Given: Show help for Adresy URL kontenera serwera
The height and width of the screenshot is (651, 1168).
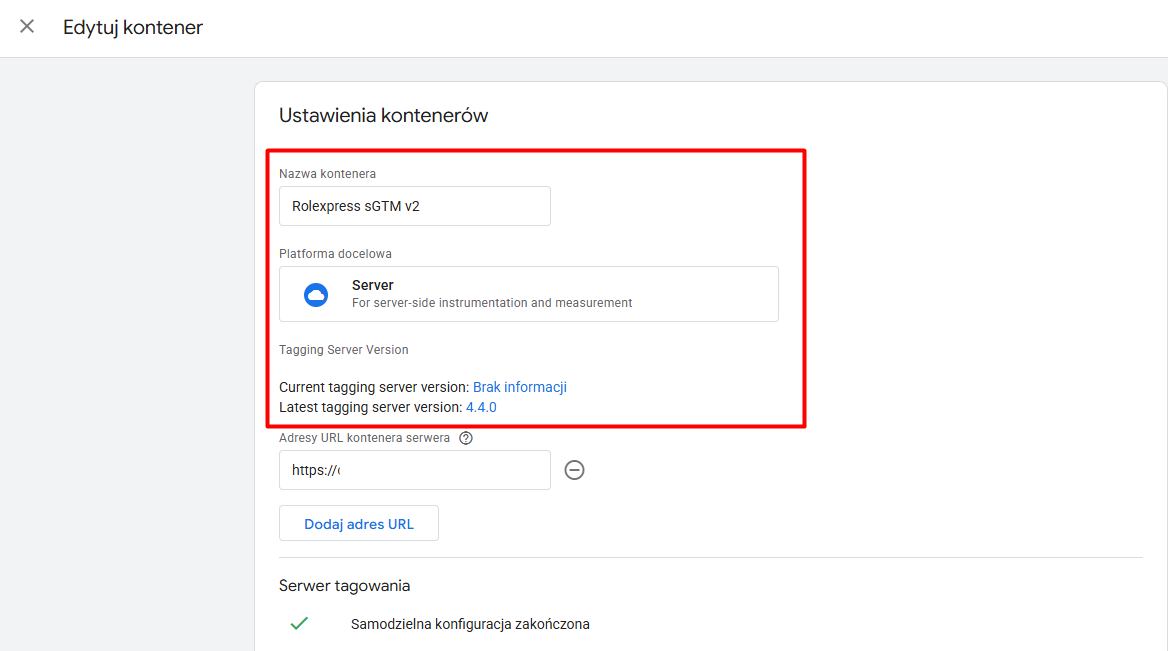Looking at the screenshot, I should click(x=466, y=438).
